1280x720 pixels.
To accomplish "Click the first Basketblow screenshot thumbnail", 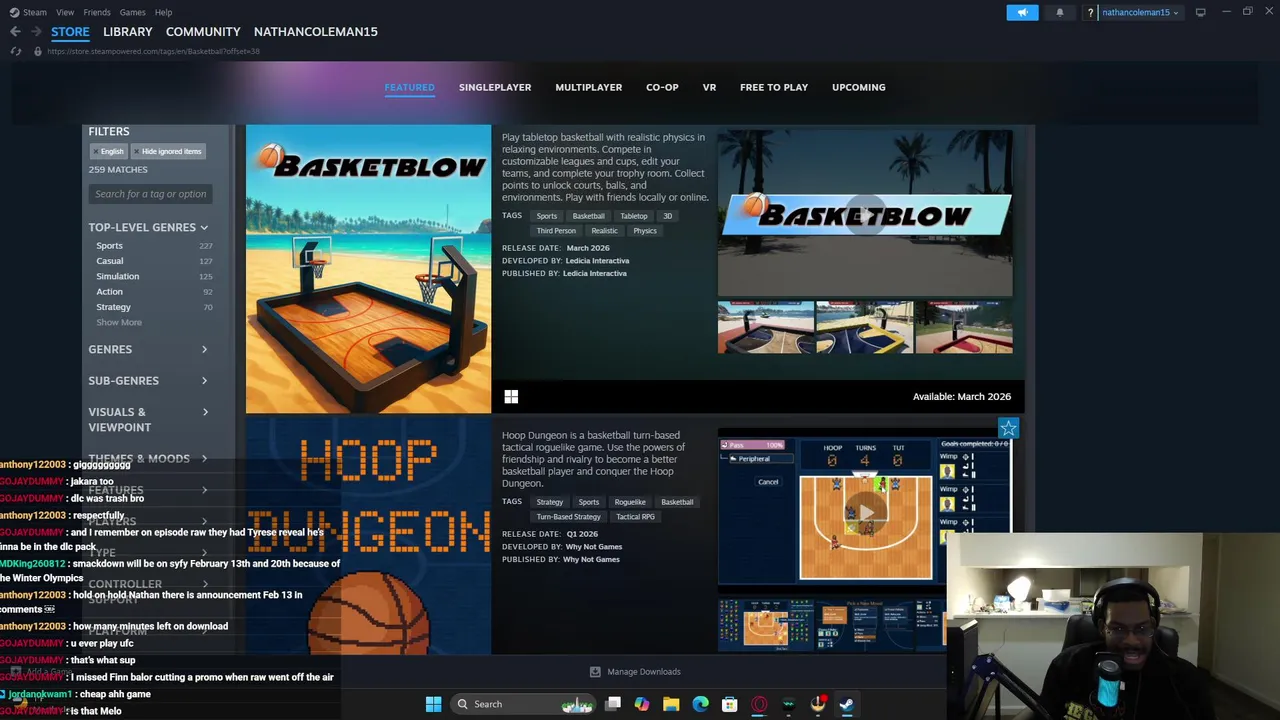I will tap(766, 328).
